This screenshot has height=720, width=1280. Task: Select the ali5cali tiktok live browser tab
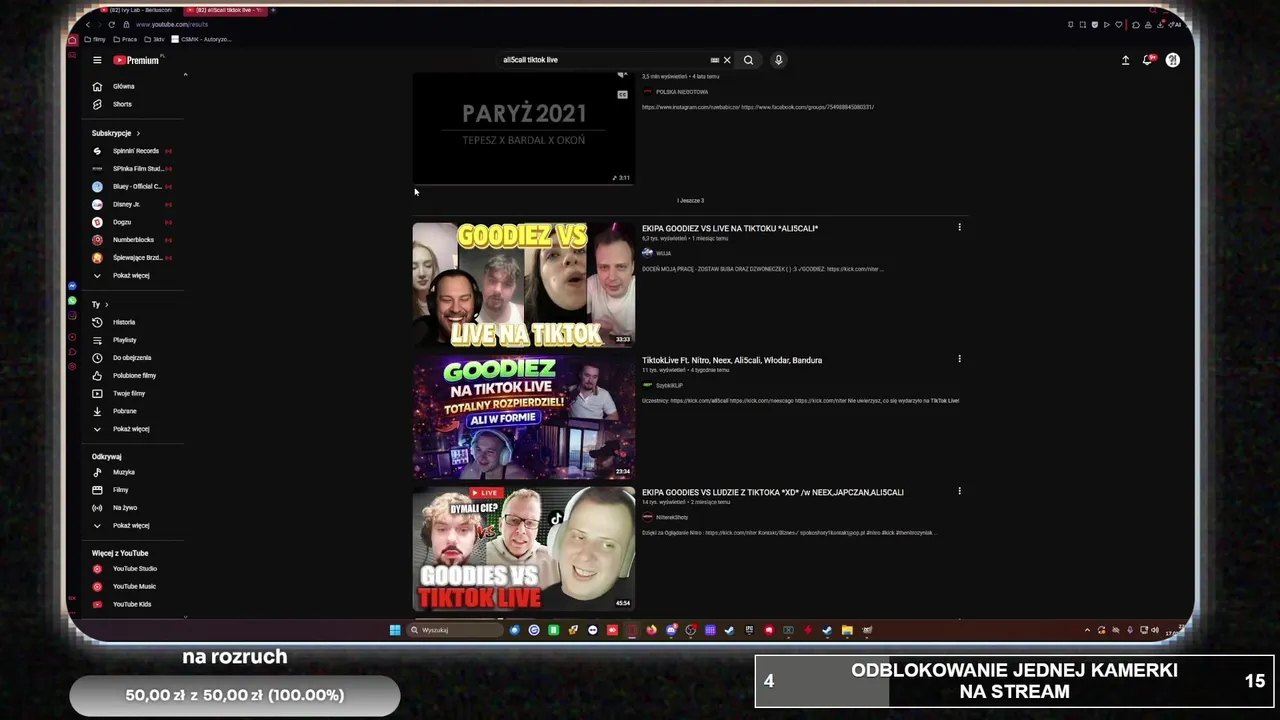click(x=227, y=10)
